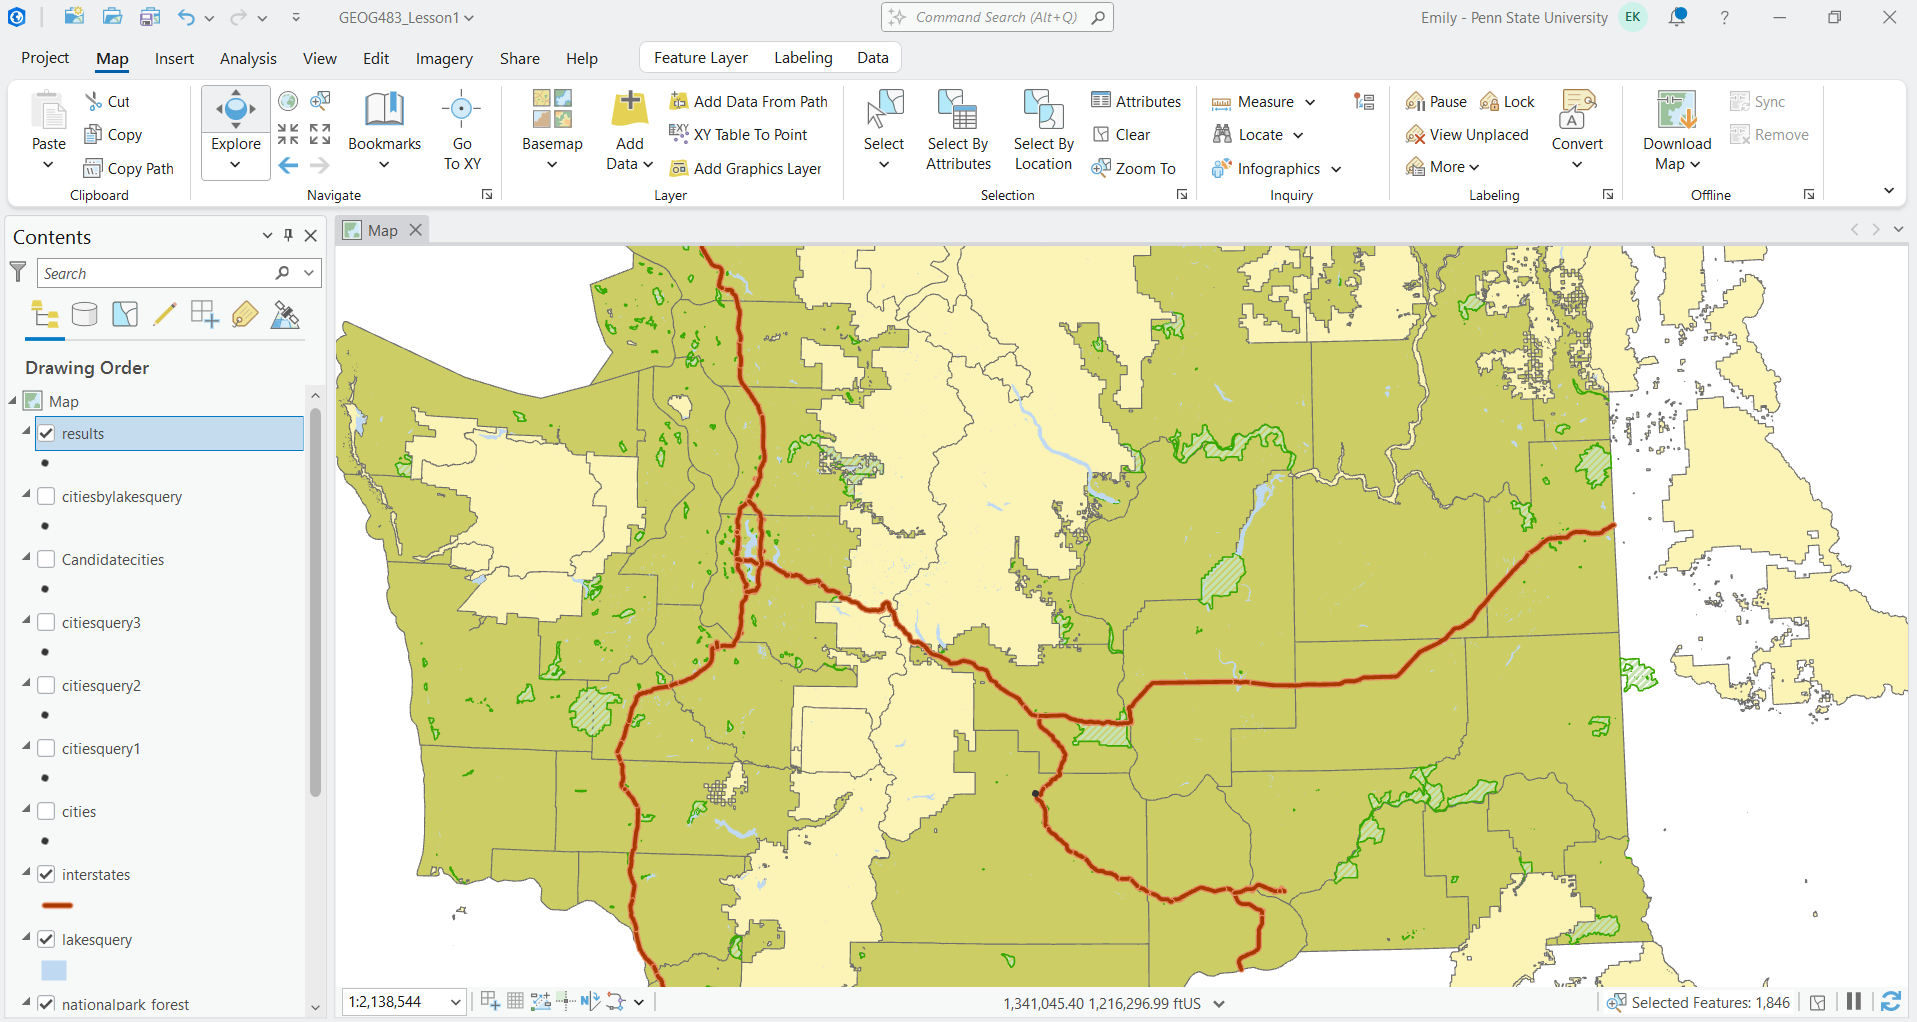Enable the citiesquery3 layer

point(46,623)
